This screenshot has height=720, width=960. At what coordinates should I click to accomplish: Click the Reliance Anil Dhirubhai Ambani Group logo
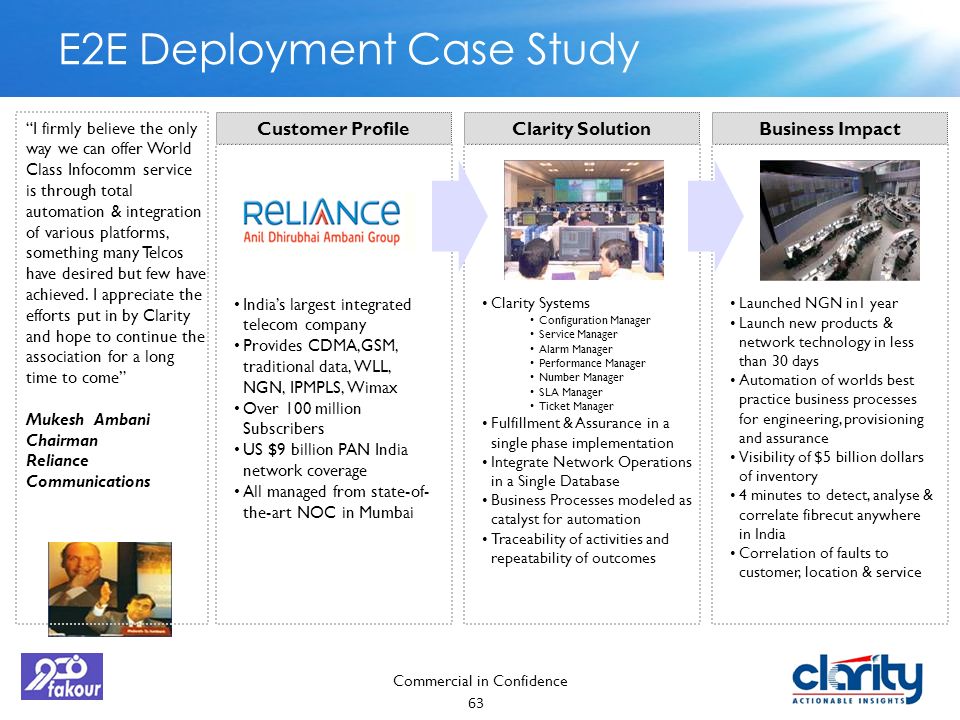[x=322, y=222]
